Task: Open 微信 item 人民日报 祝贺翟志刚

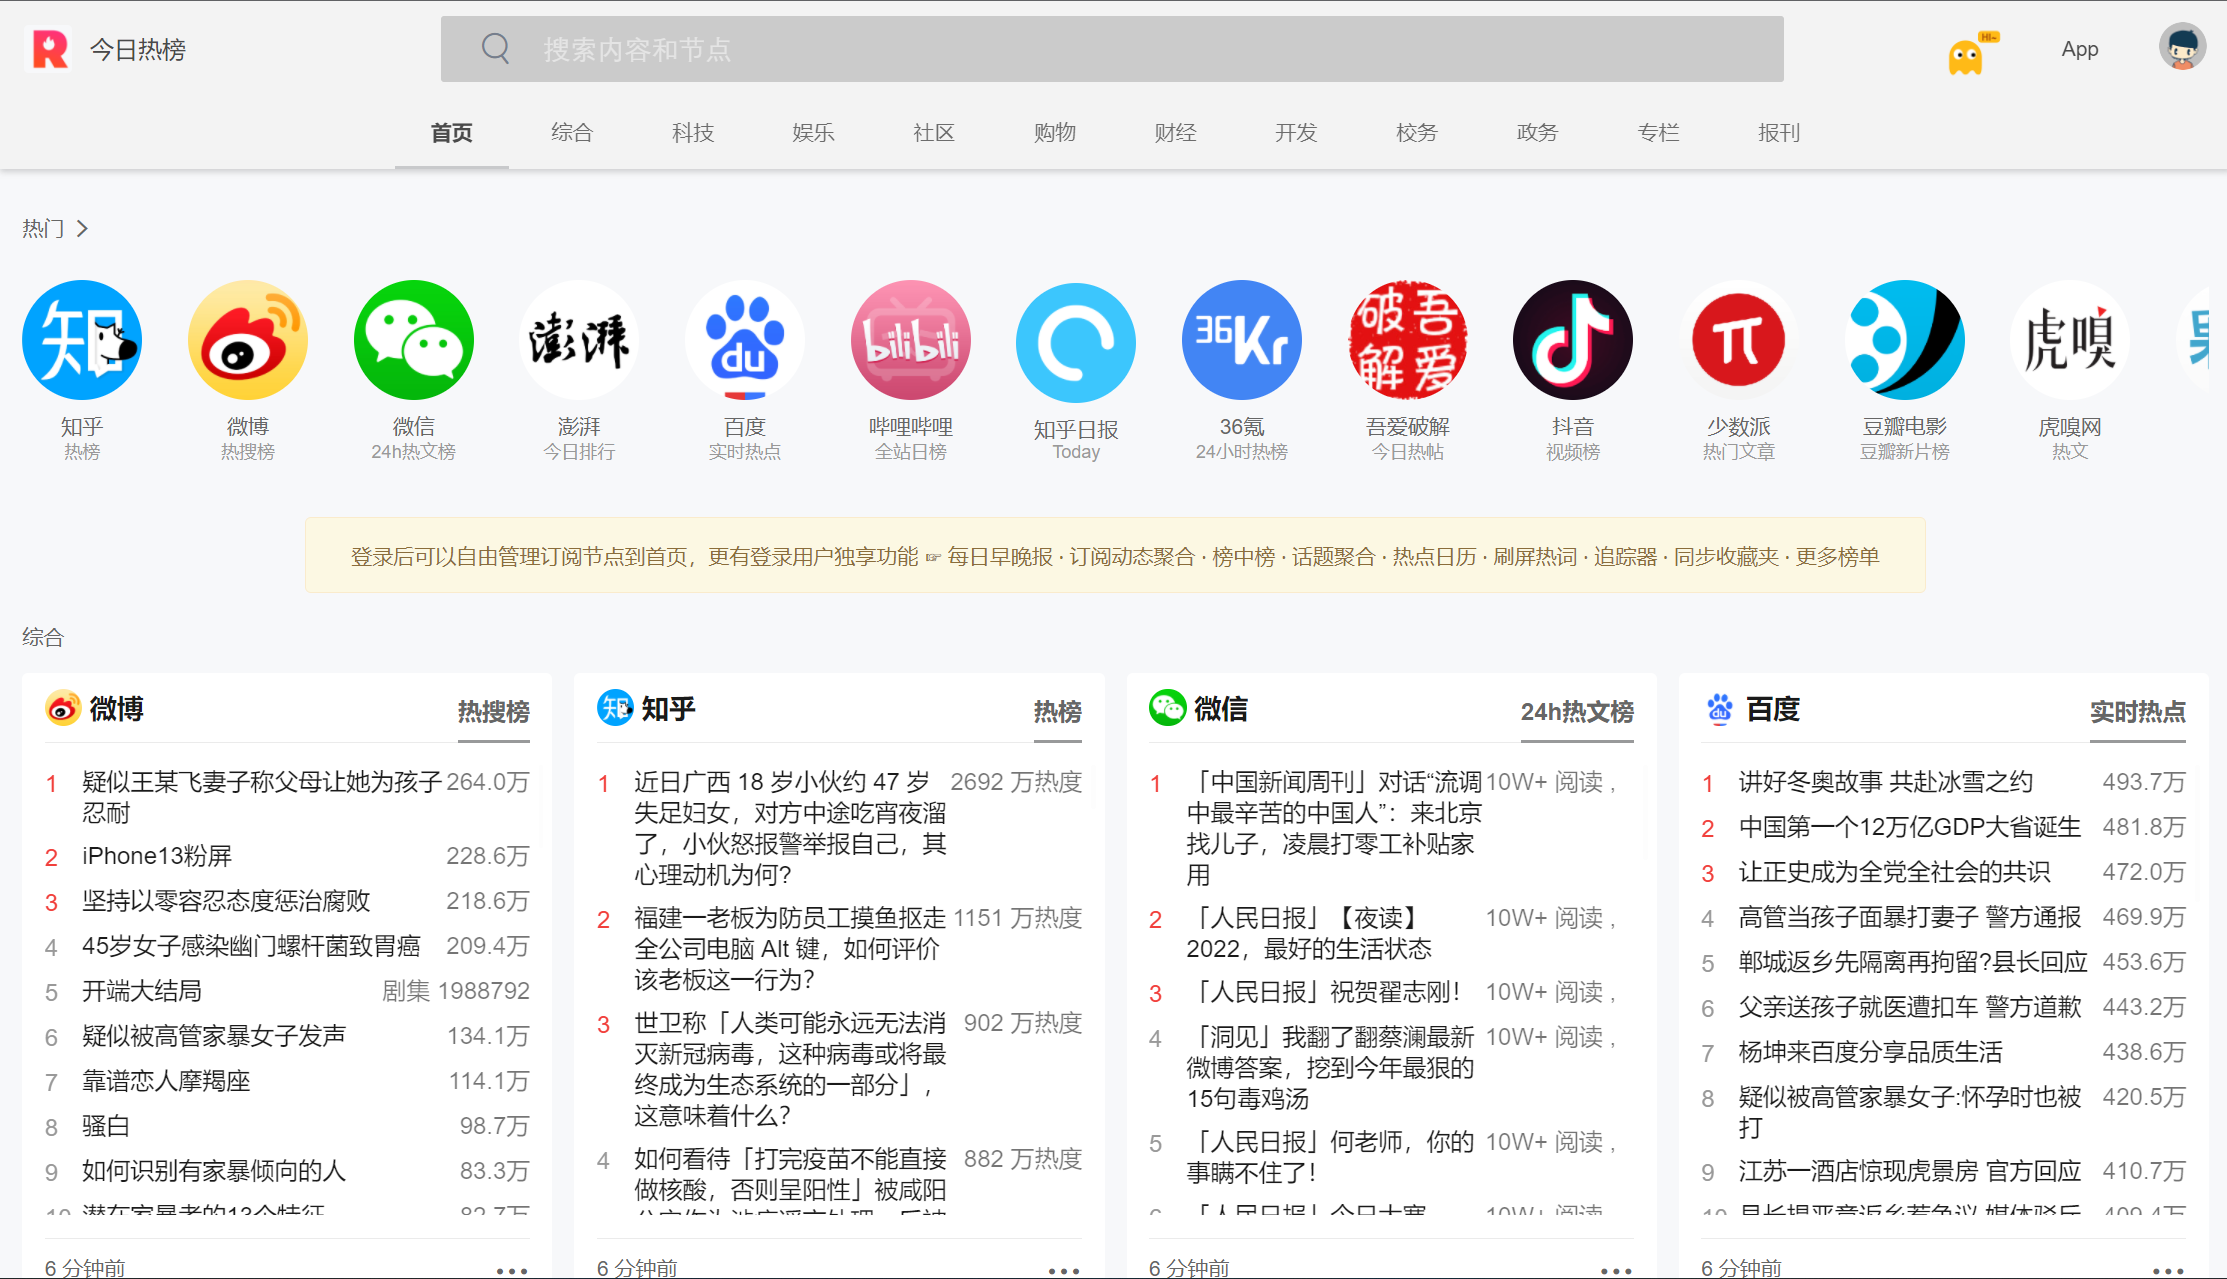Action: click(1323, 992)
